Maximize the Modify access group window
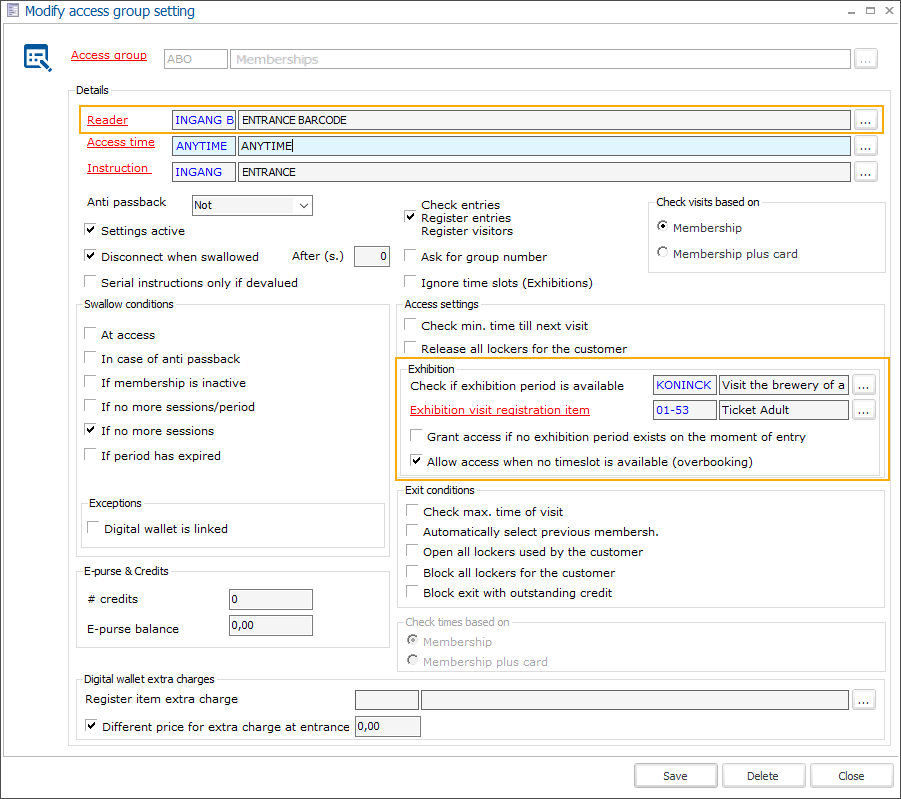901x799 pixels. 871,10
